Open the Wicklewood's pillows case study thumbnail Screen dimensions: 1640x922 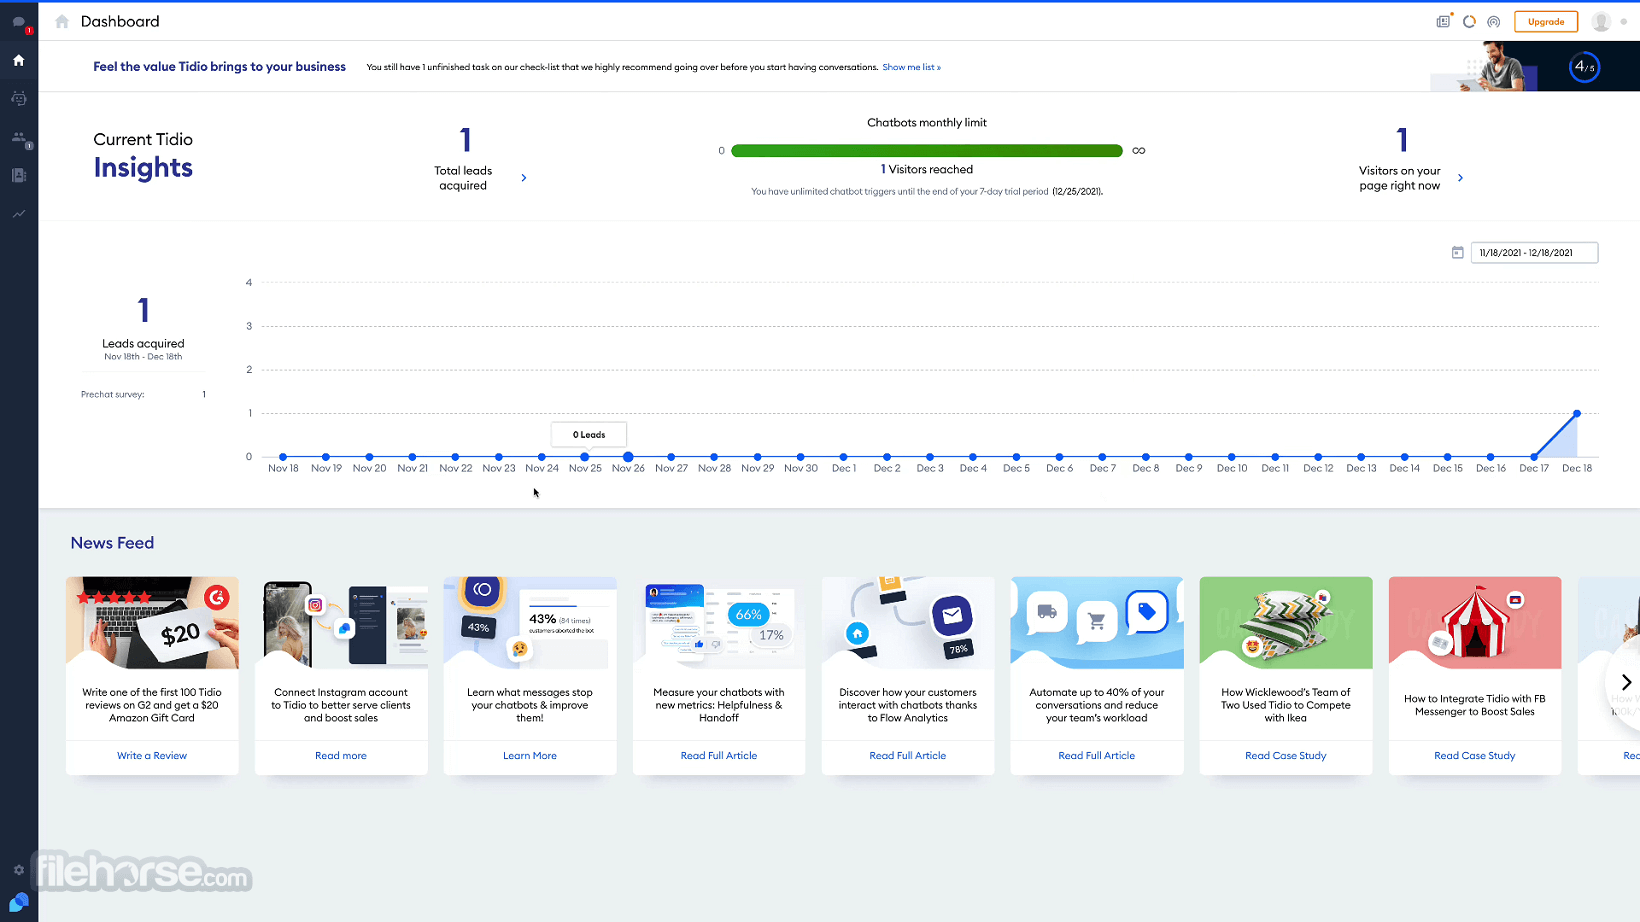1286,623
